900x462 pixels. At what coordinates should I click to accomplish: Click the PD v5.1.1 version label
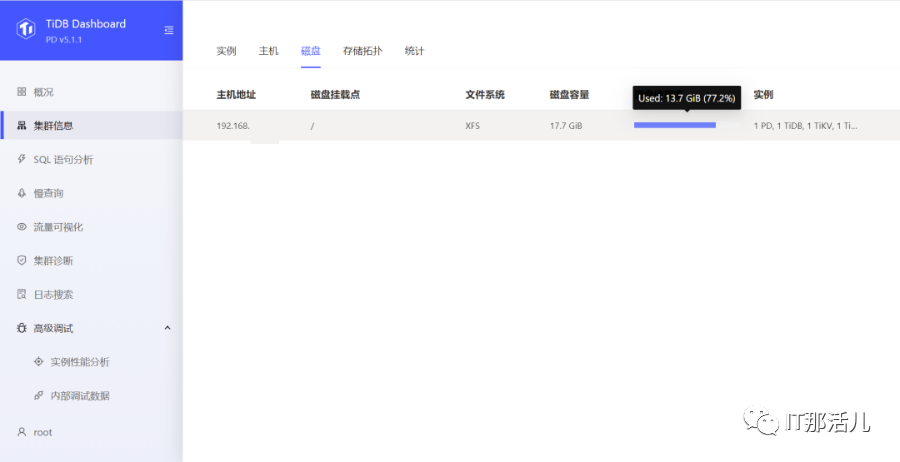64,40
